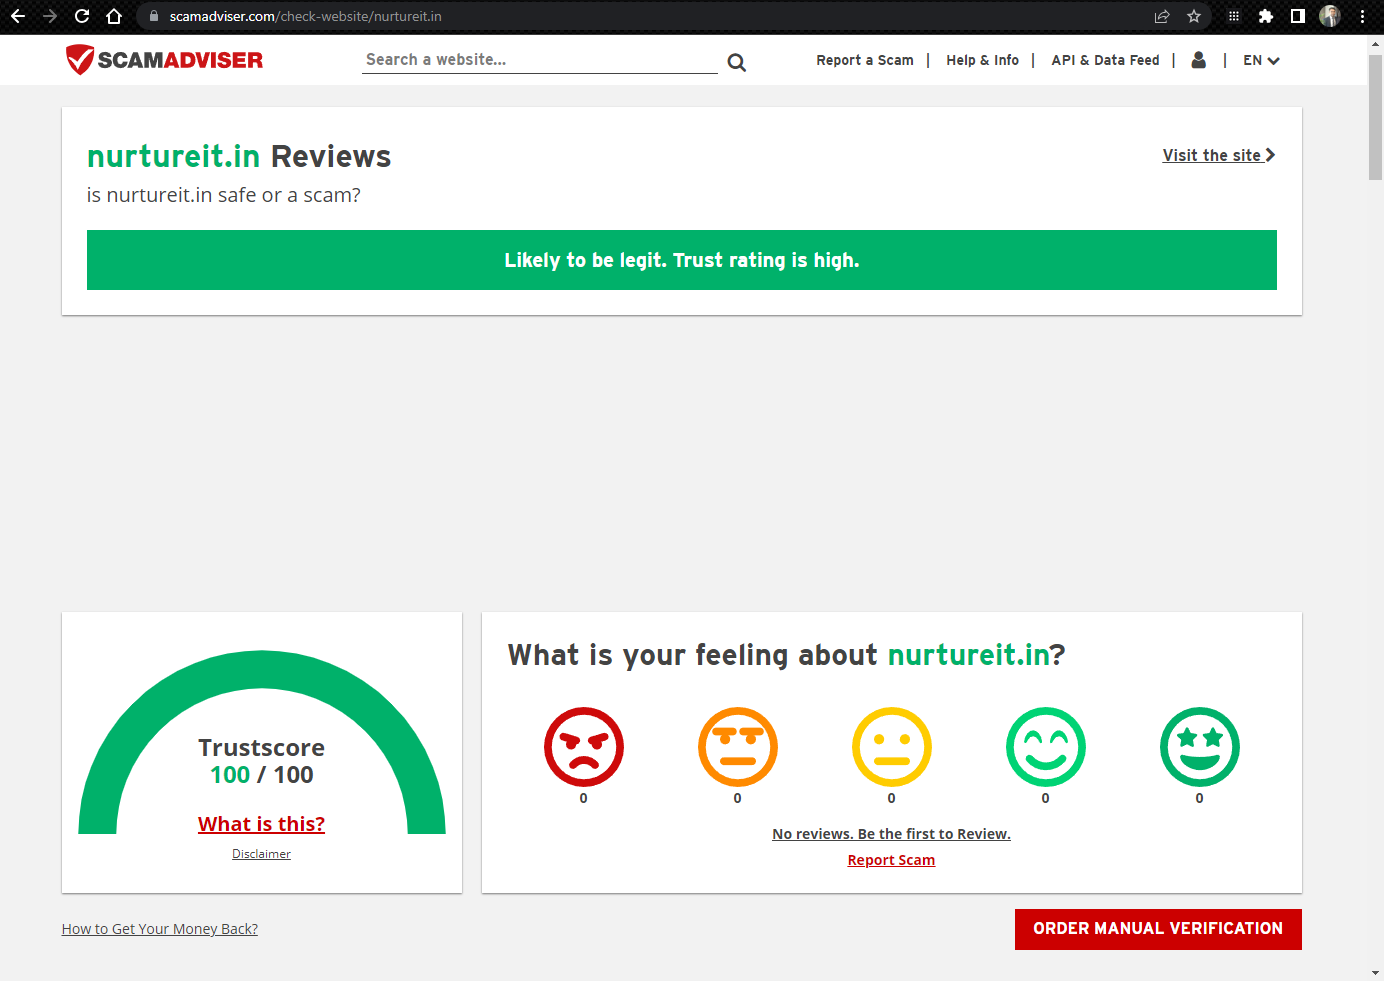Image resolution: width=1384 pixels, height=981 pixels.
Task: Click the Order Manual Verification button
Action: 1158,929
